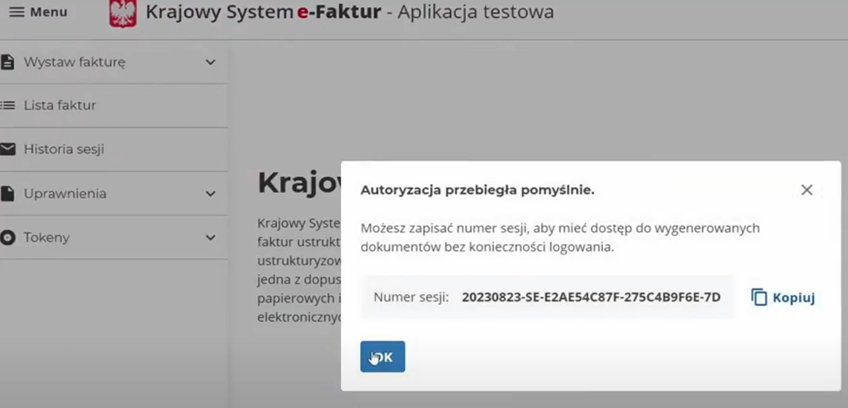This screenshot has height=408, width=848.
Task: Select the Tokeny sidebar label
Action: click(47, 238)
